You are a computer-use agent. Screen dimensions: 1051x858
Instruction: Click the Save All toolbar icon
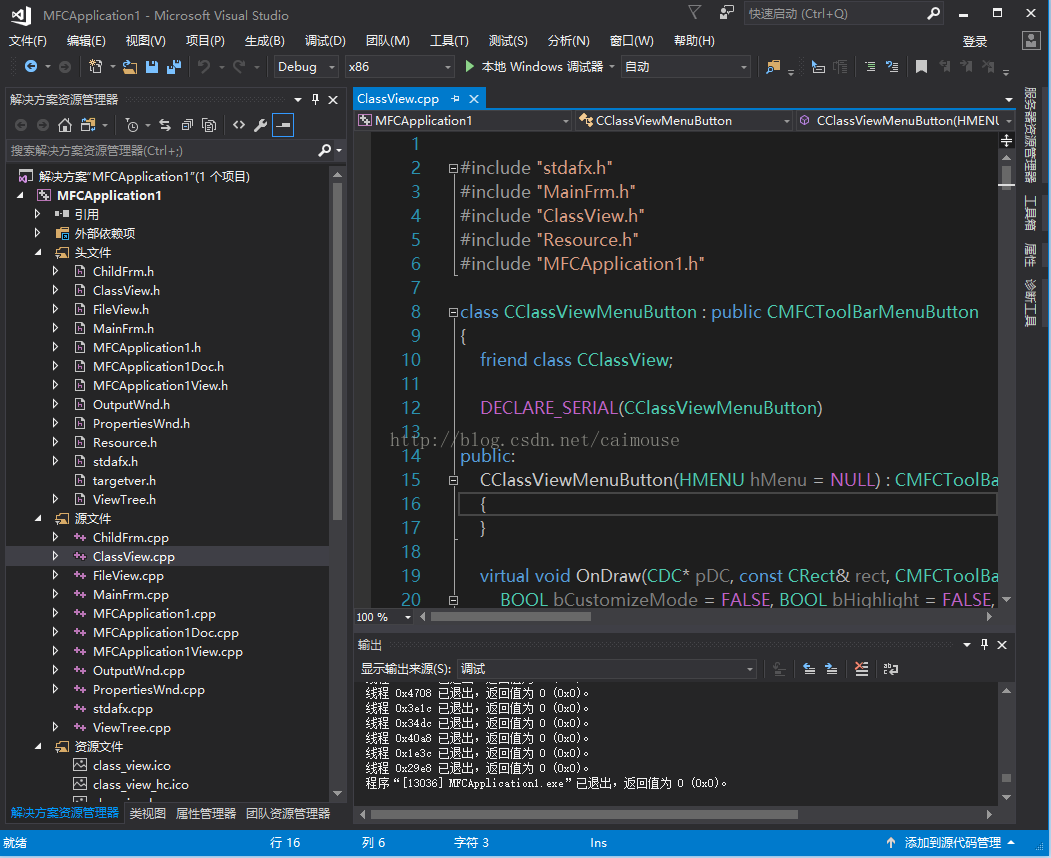click(174, 66)
